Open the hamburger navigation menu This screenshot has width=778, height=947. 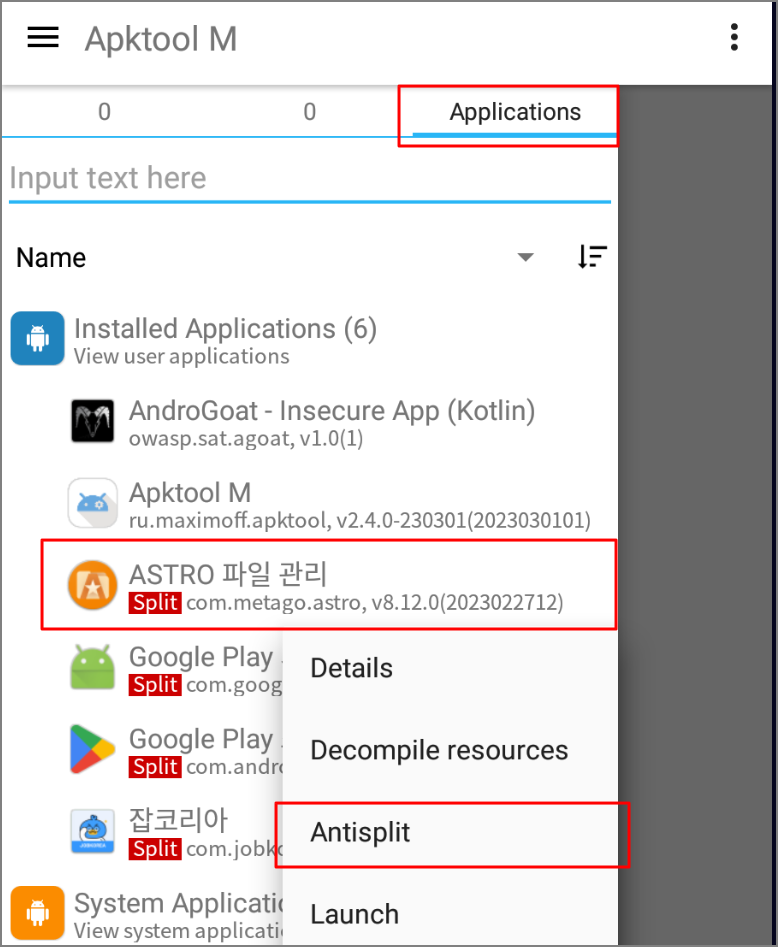click(43, 37)
